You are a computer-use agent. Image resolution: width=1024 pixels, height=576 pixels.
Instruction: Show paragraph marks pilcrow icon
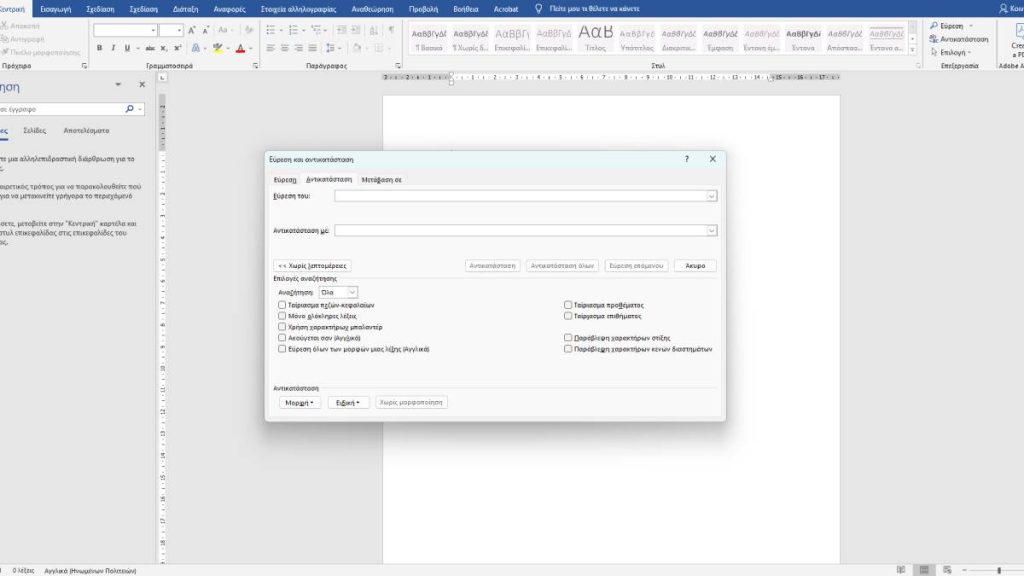pos(391,30)
